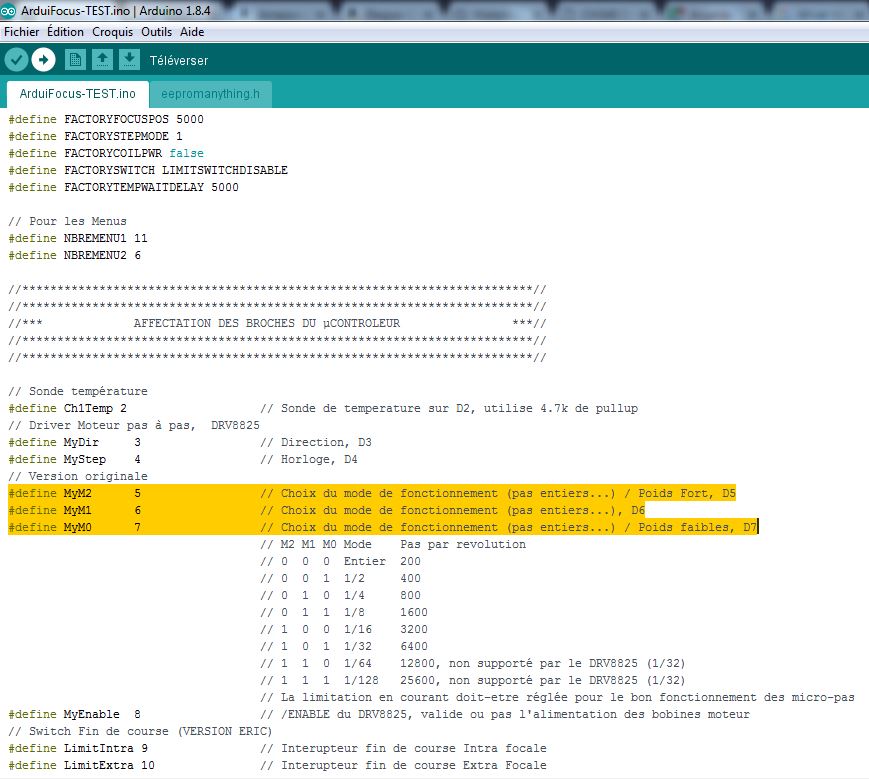
Task: Click 'Interupteur fin de course Extra Focale' comment
Action: pyautogui.click(x=403, y=765)
